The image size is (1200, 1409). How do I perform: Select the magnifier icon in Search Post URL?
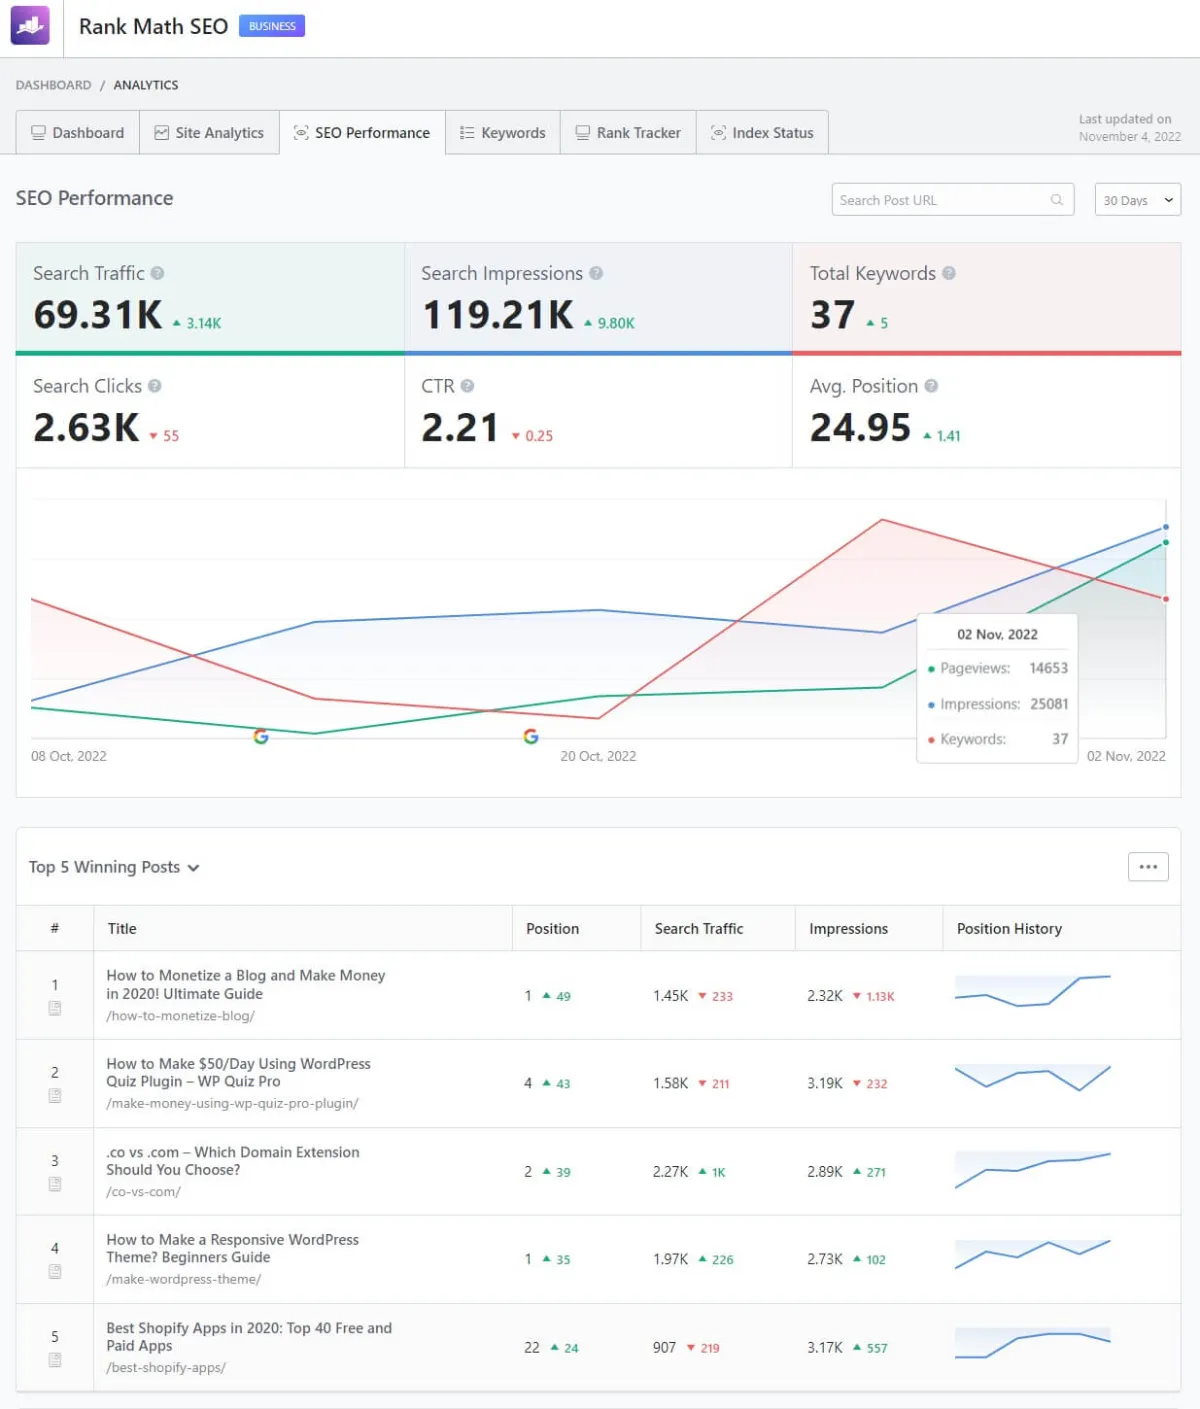click(1057, 199)
